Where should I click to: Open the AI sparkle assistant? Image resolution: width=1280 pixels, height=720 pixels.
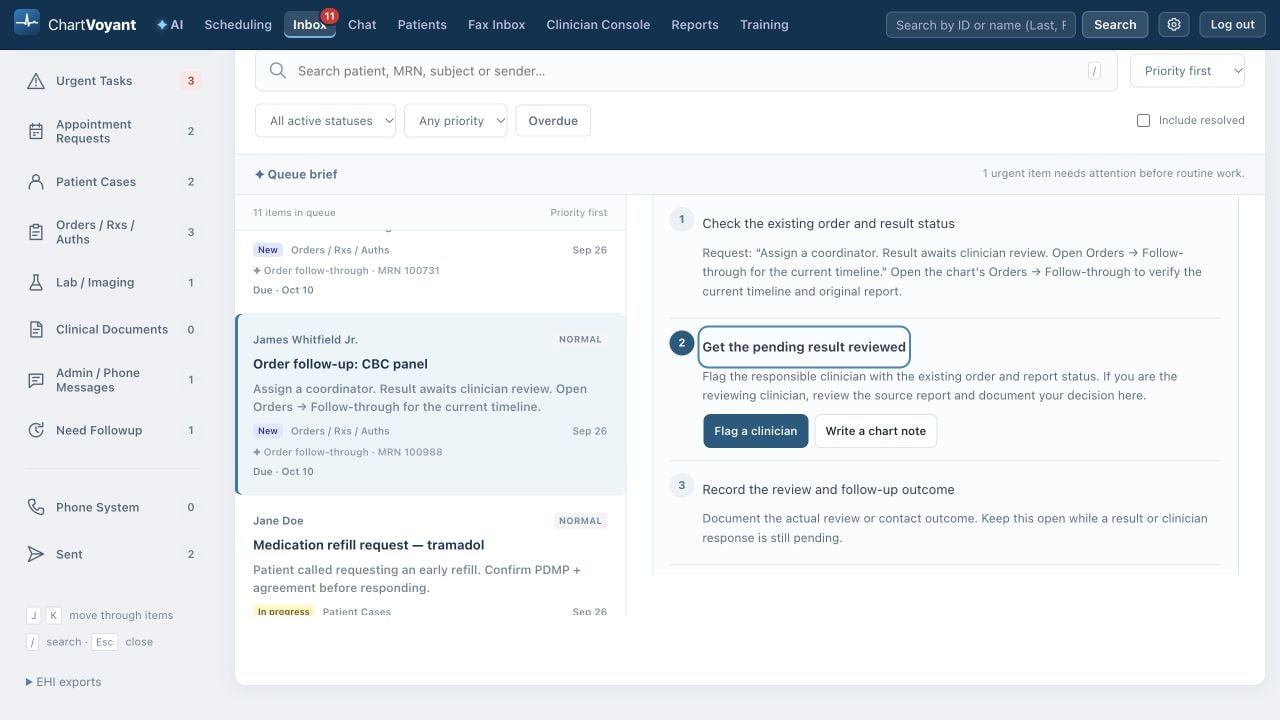[170, 25]
